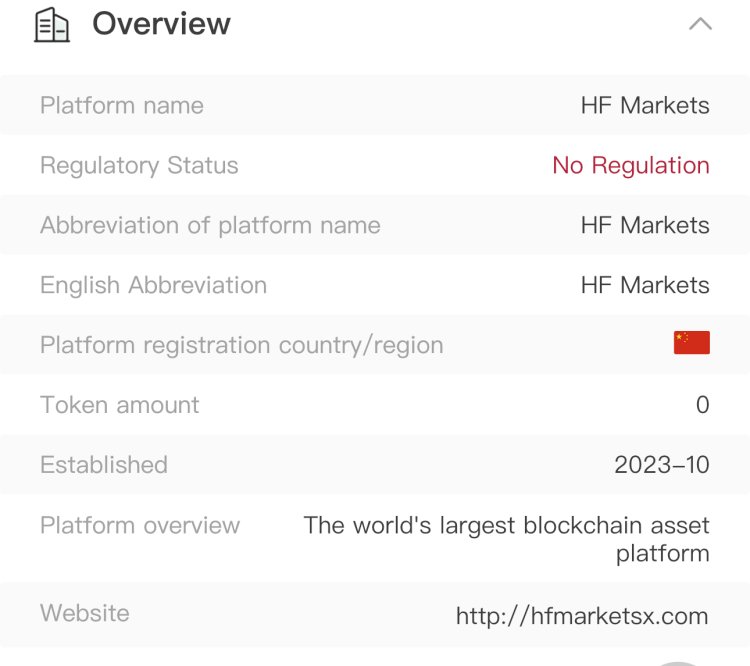
Task: Click "The world's largest blockchain asset platform" text
Action: point(507,539)
